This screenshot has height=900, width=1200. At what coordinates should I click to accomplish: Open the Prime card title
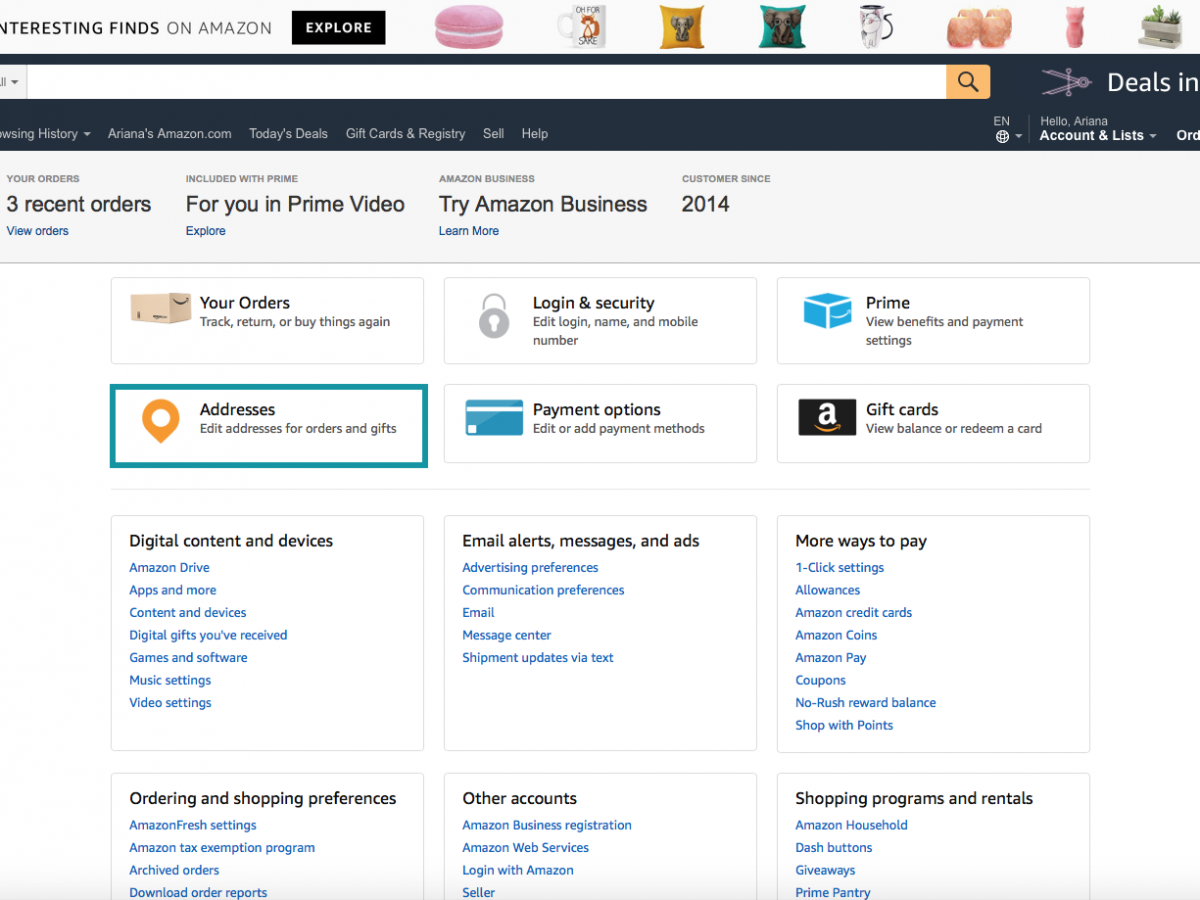(888, 303)
